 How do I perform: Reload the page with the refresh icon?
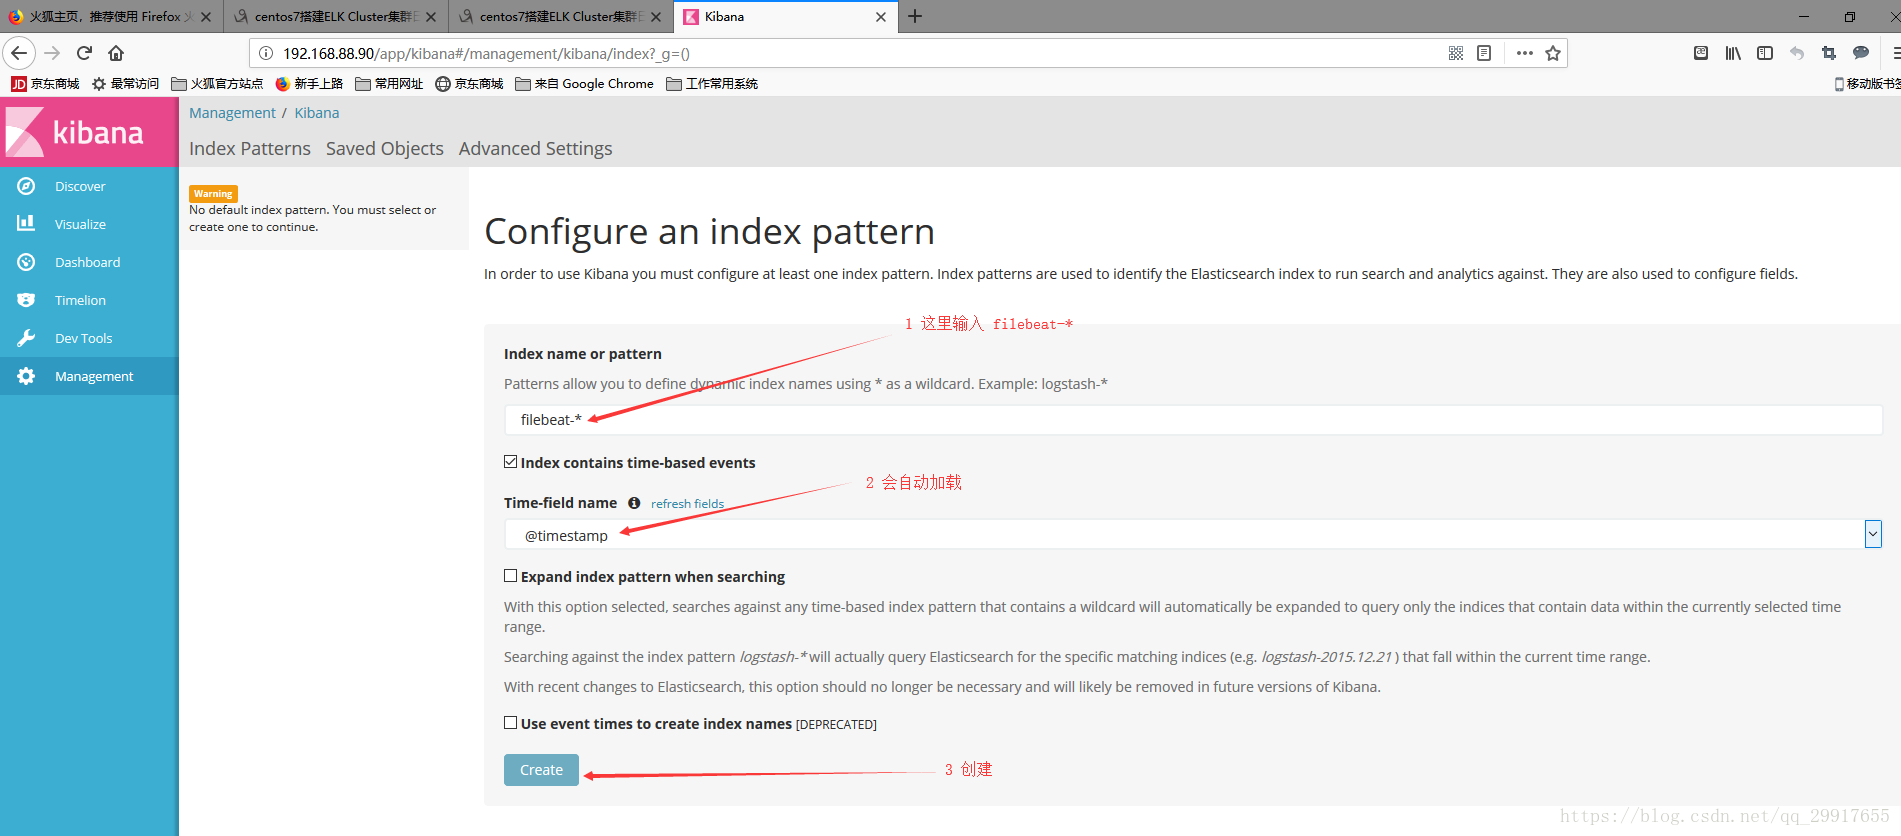tap(84, 53)
